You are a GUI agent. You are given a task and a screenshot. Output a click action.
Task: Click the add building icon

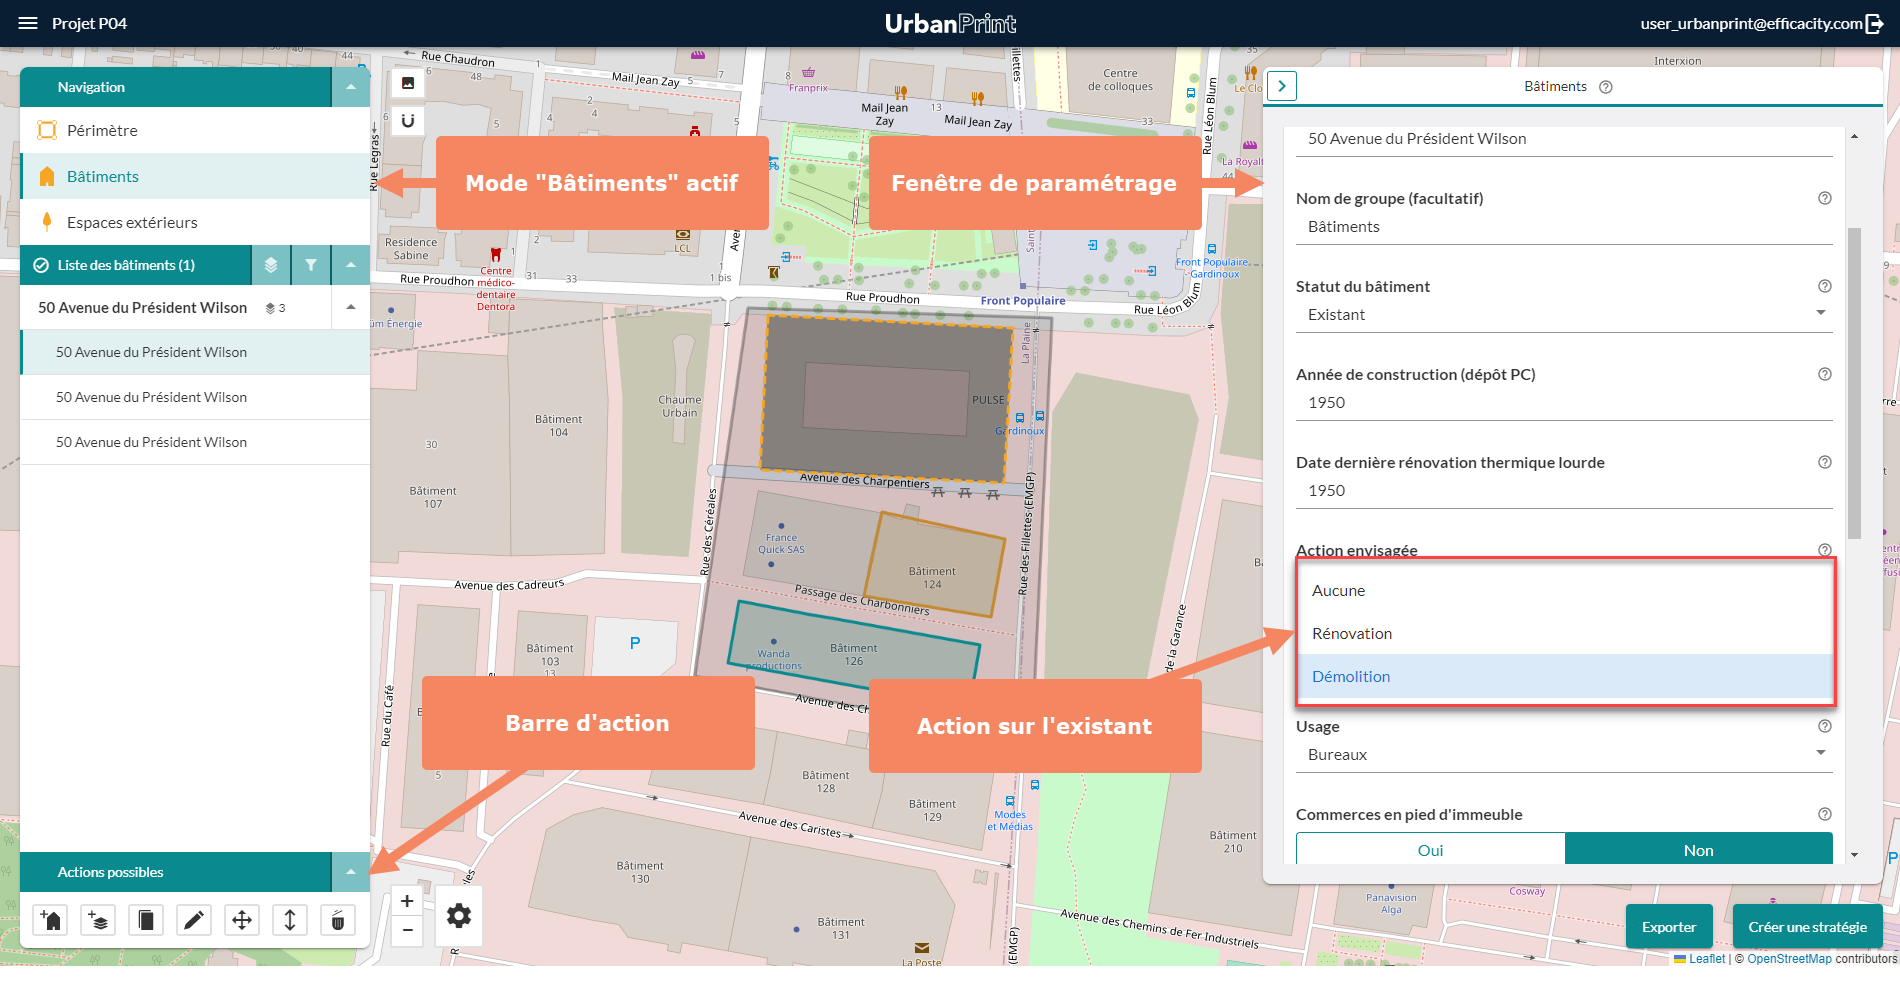coord(50,920)
